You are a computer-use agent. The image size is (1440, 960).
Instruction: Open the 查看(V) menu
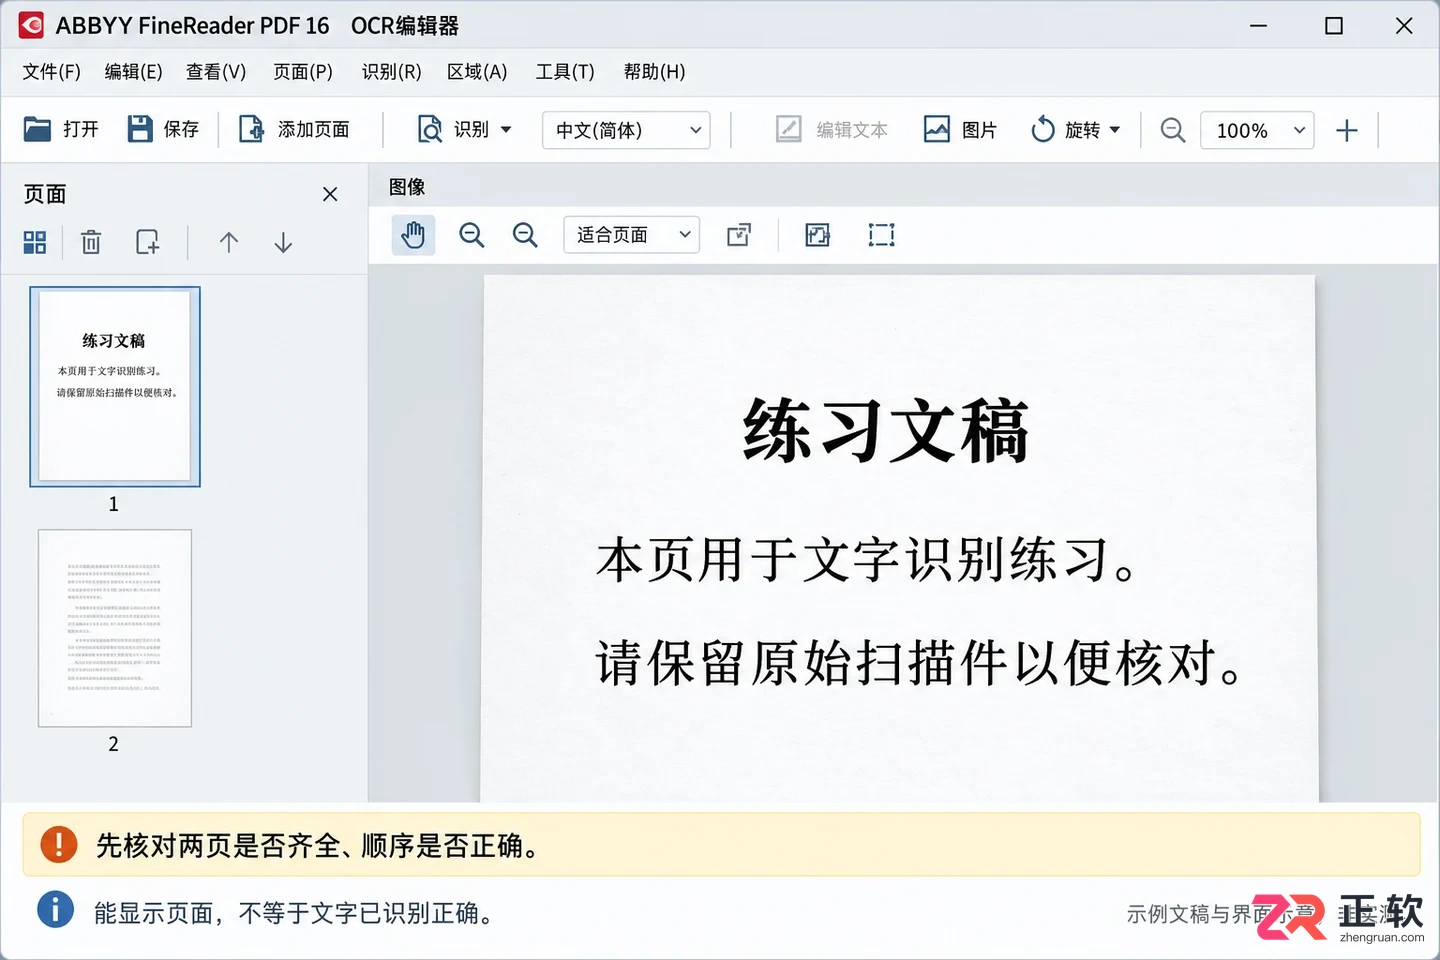(x=216, y=72)
